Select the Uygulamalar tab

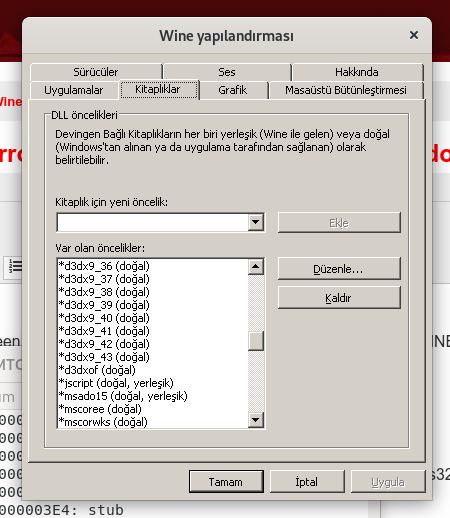point(74,90)
